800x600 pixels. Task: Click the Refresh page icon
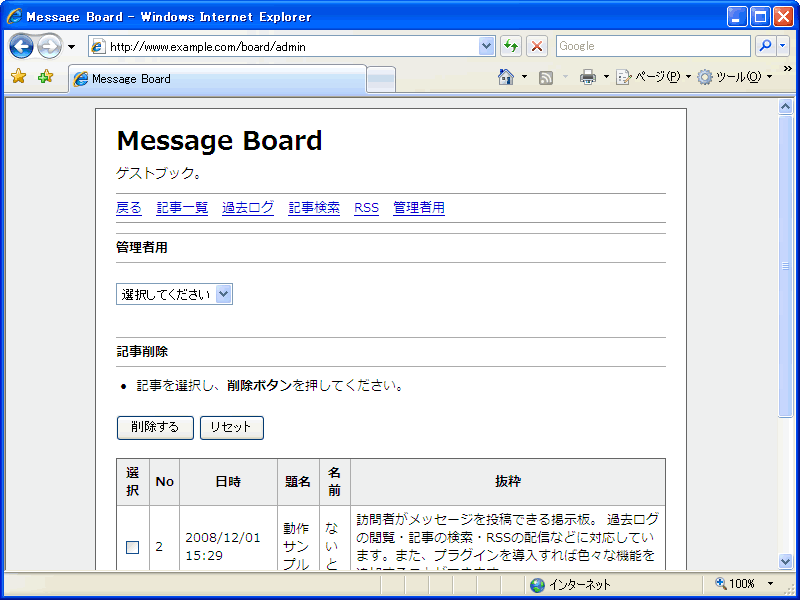point(511,46)
